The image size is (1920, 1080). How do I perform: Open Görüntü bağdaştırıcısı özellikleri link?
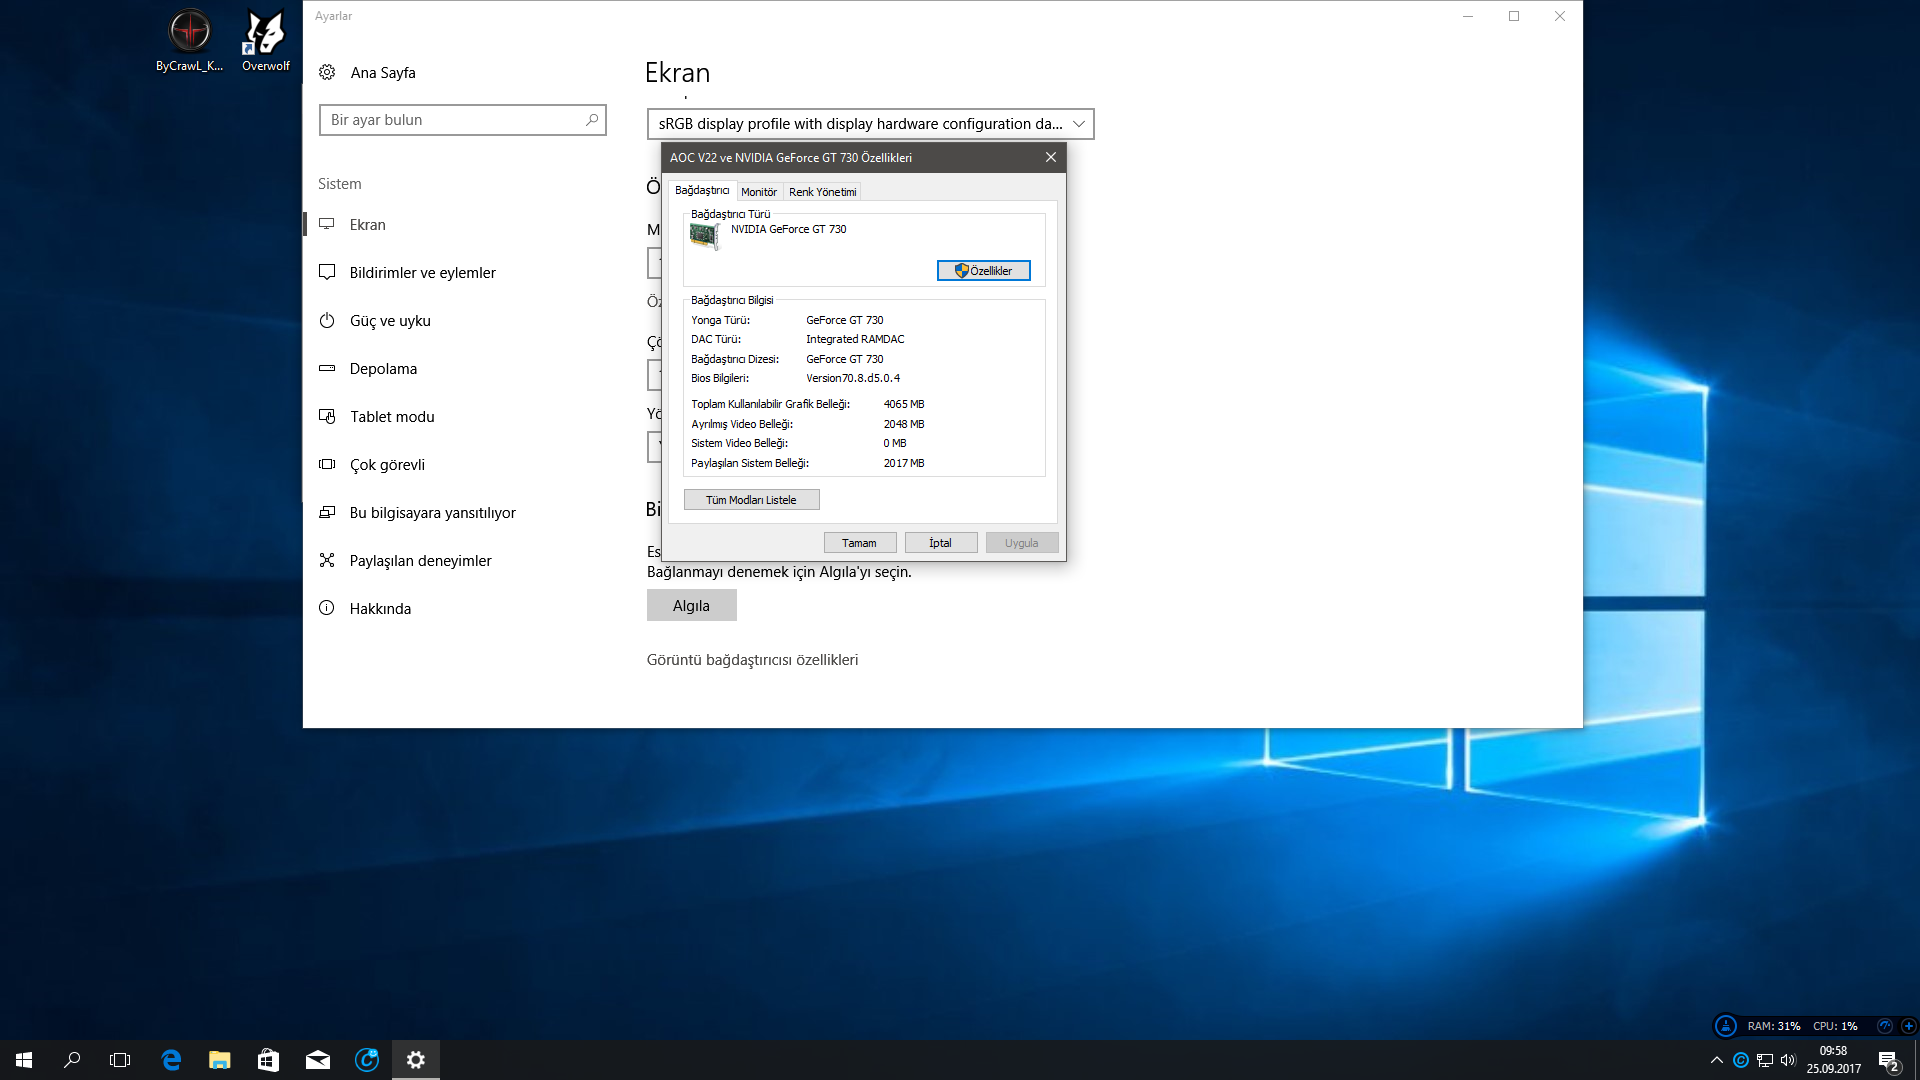tap(753, 660)
